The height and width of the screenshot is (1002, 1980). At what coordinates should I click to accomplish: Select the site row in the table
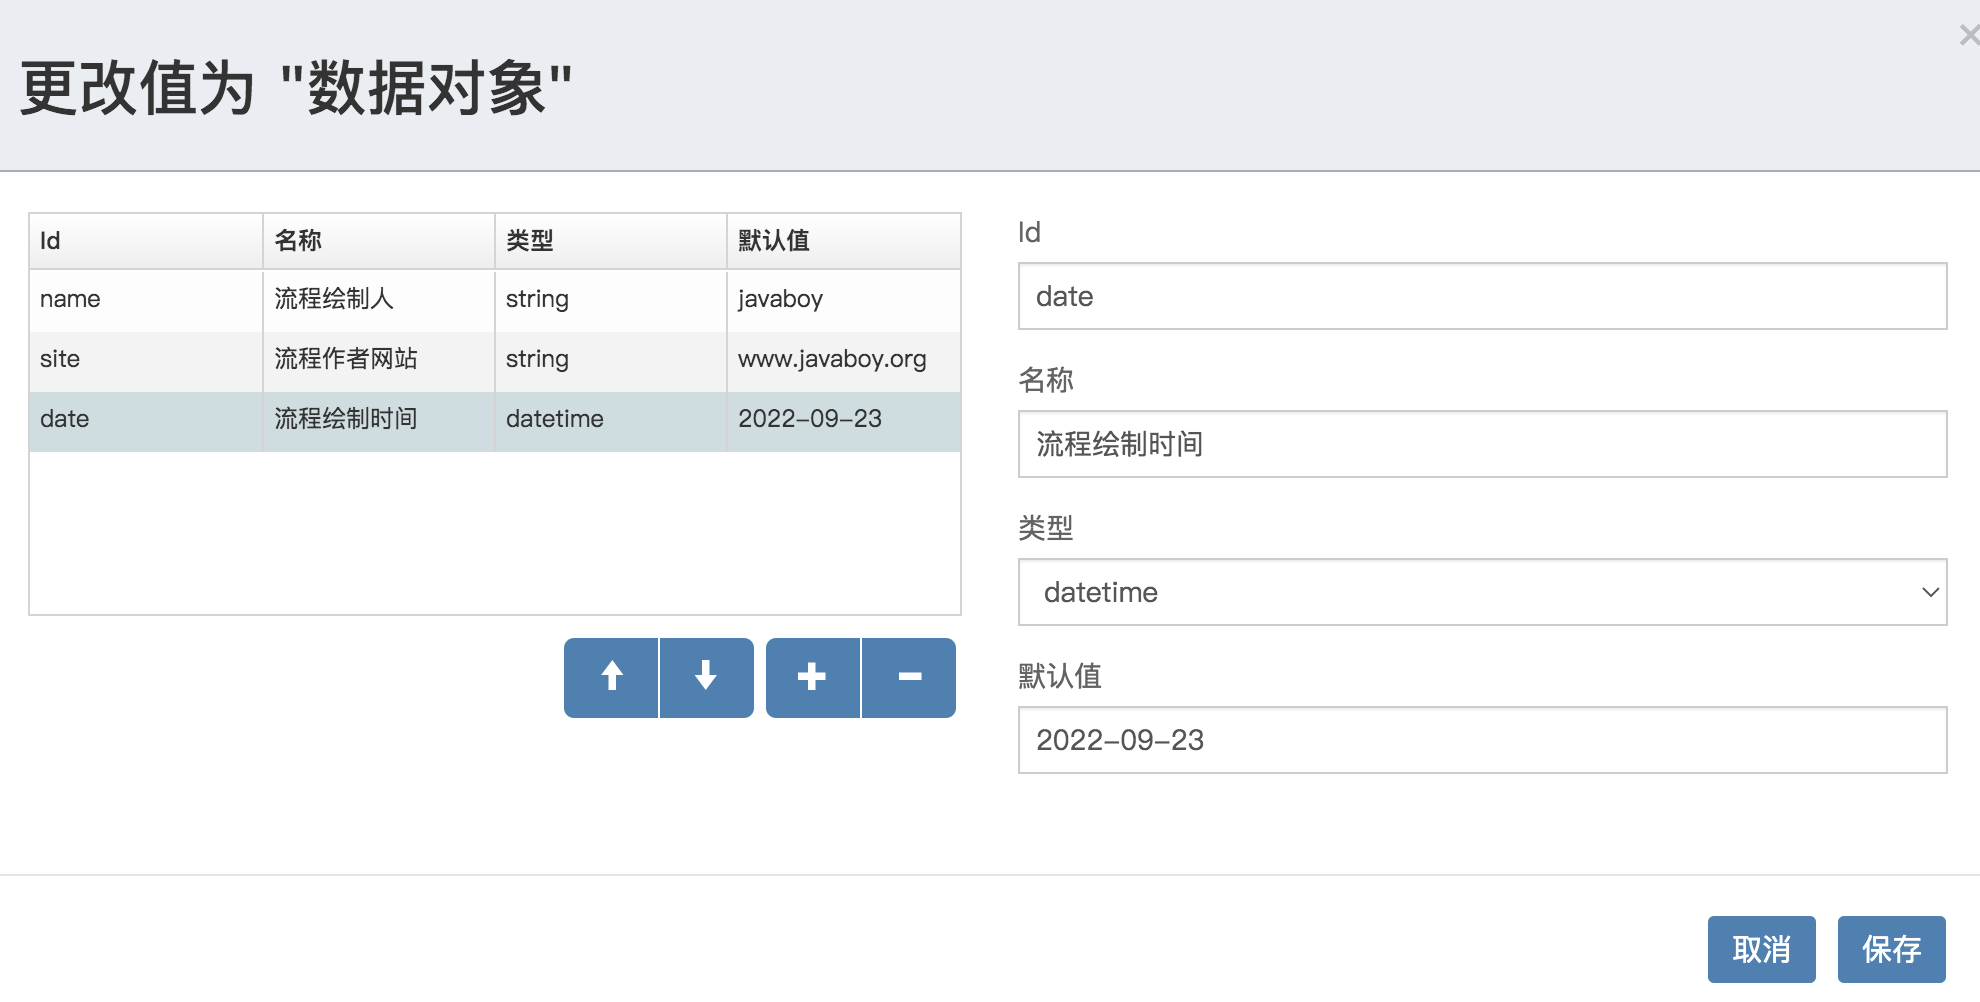coord(60,359)
